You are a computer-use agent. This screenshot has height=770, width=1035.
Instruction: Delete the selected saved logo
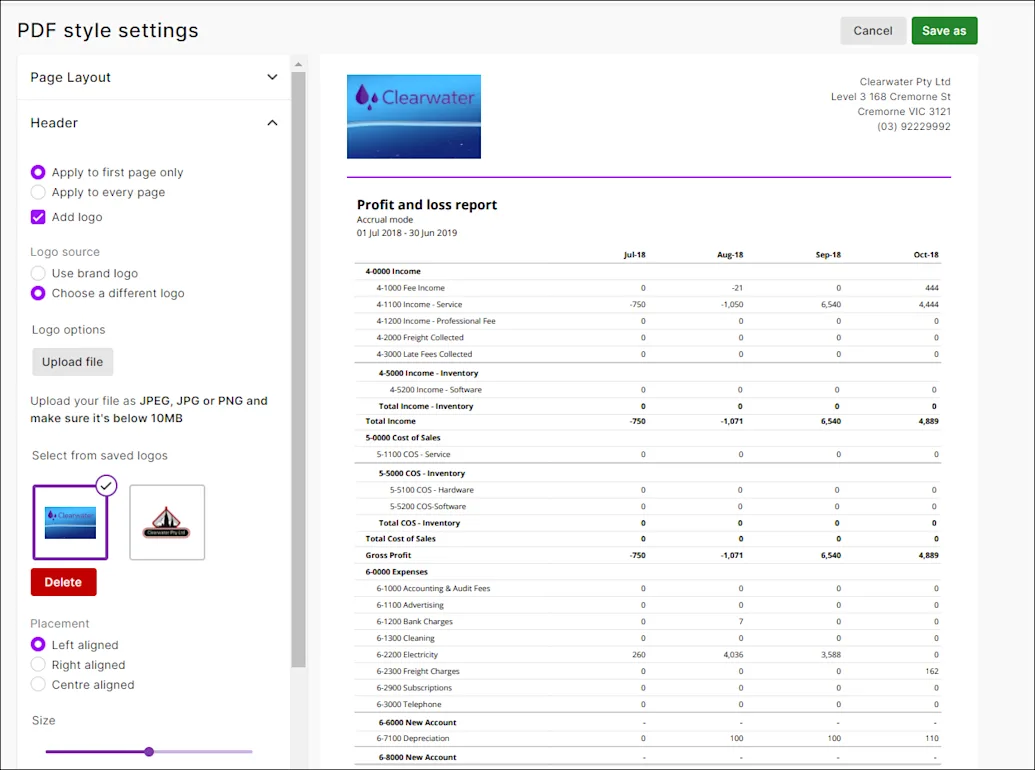(x=63, y=581)
